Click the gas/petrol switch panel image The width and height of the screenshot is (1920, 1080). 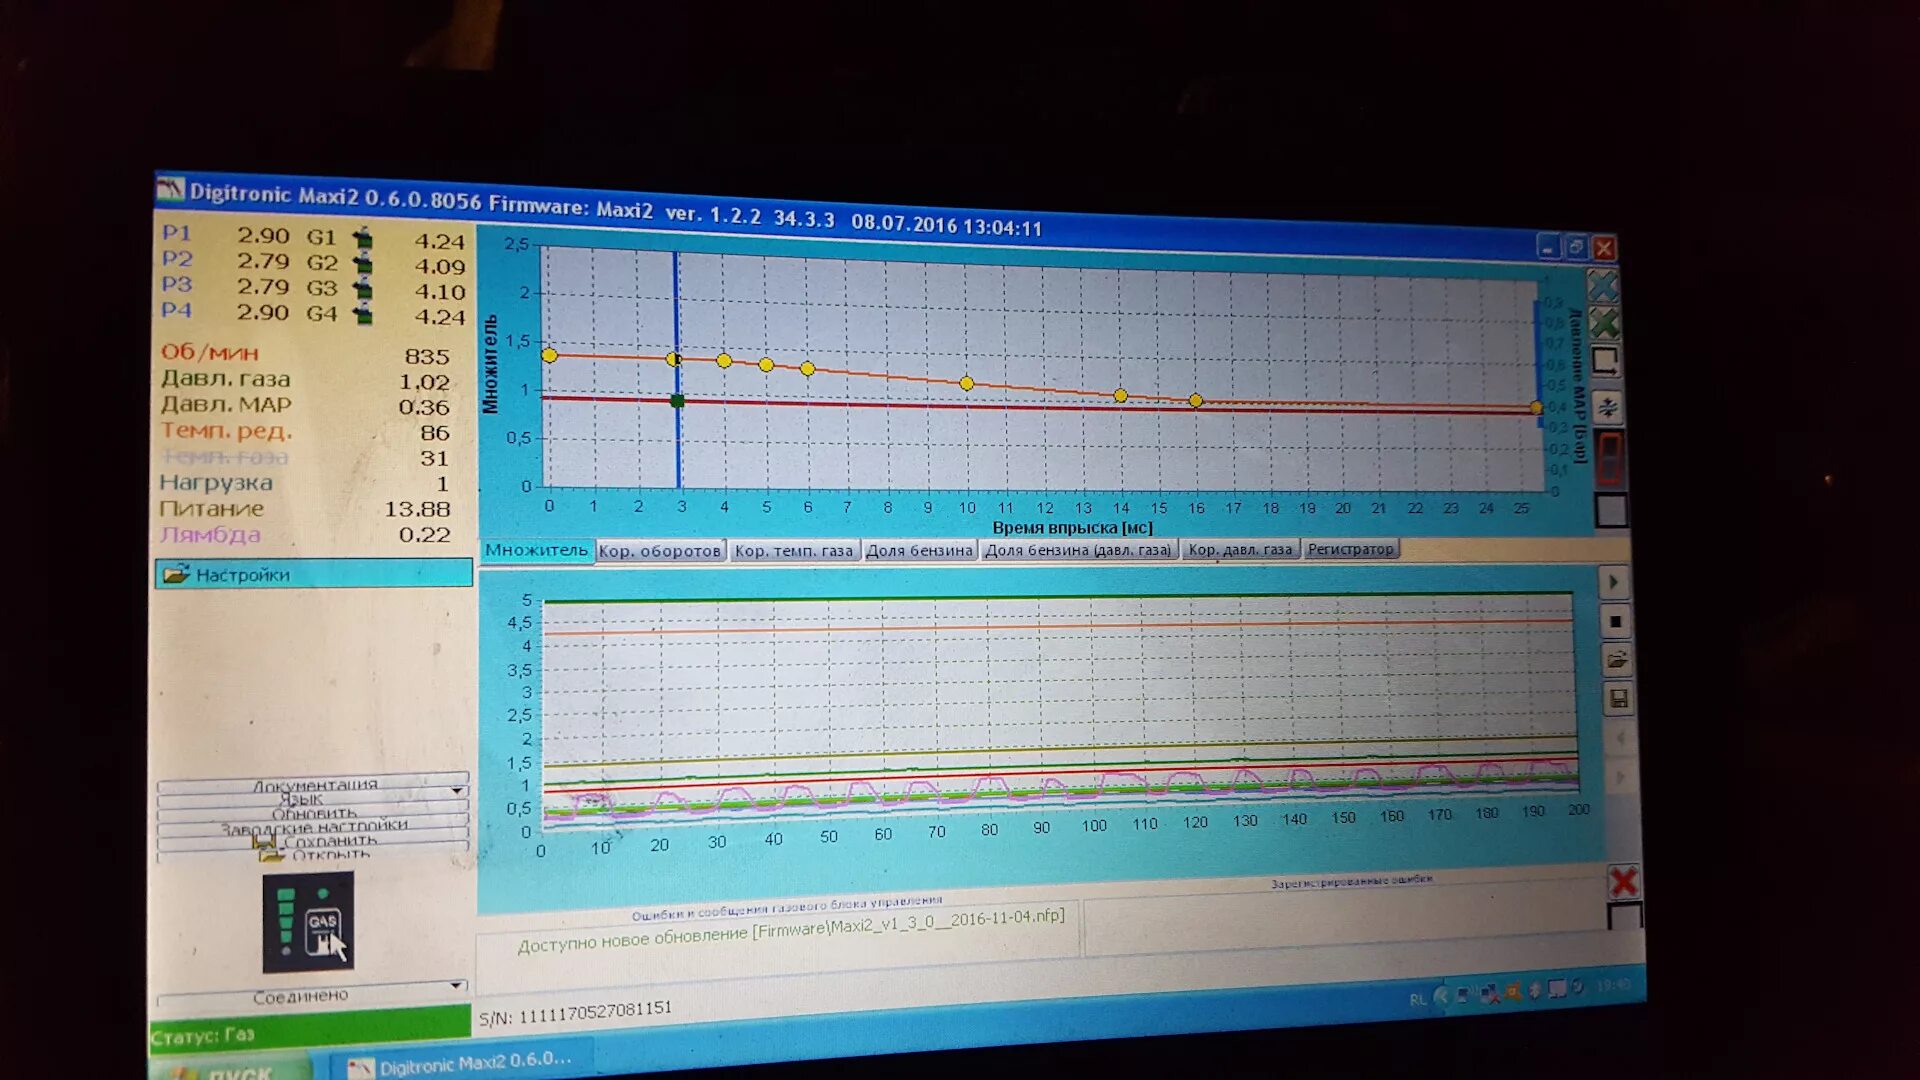[x=308, y=922]
